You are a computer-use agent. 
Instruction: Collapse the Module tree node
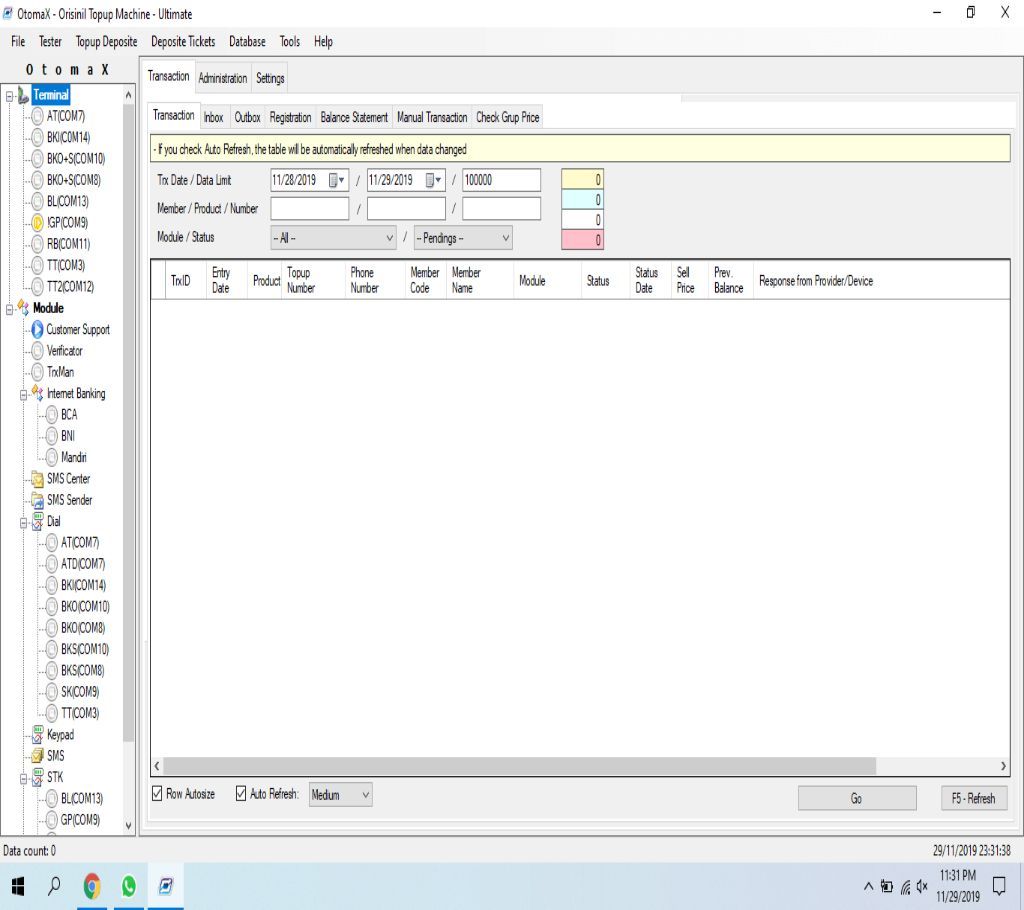click(x=10, y=309)
